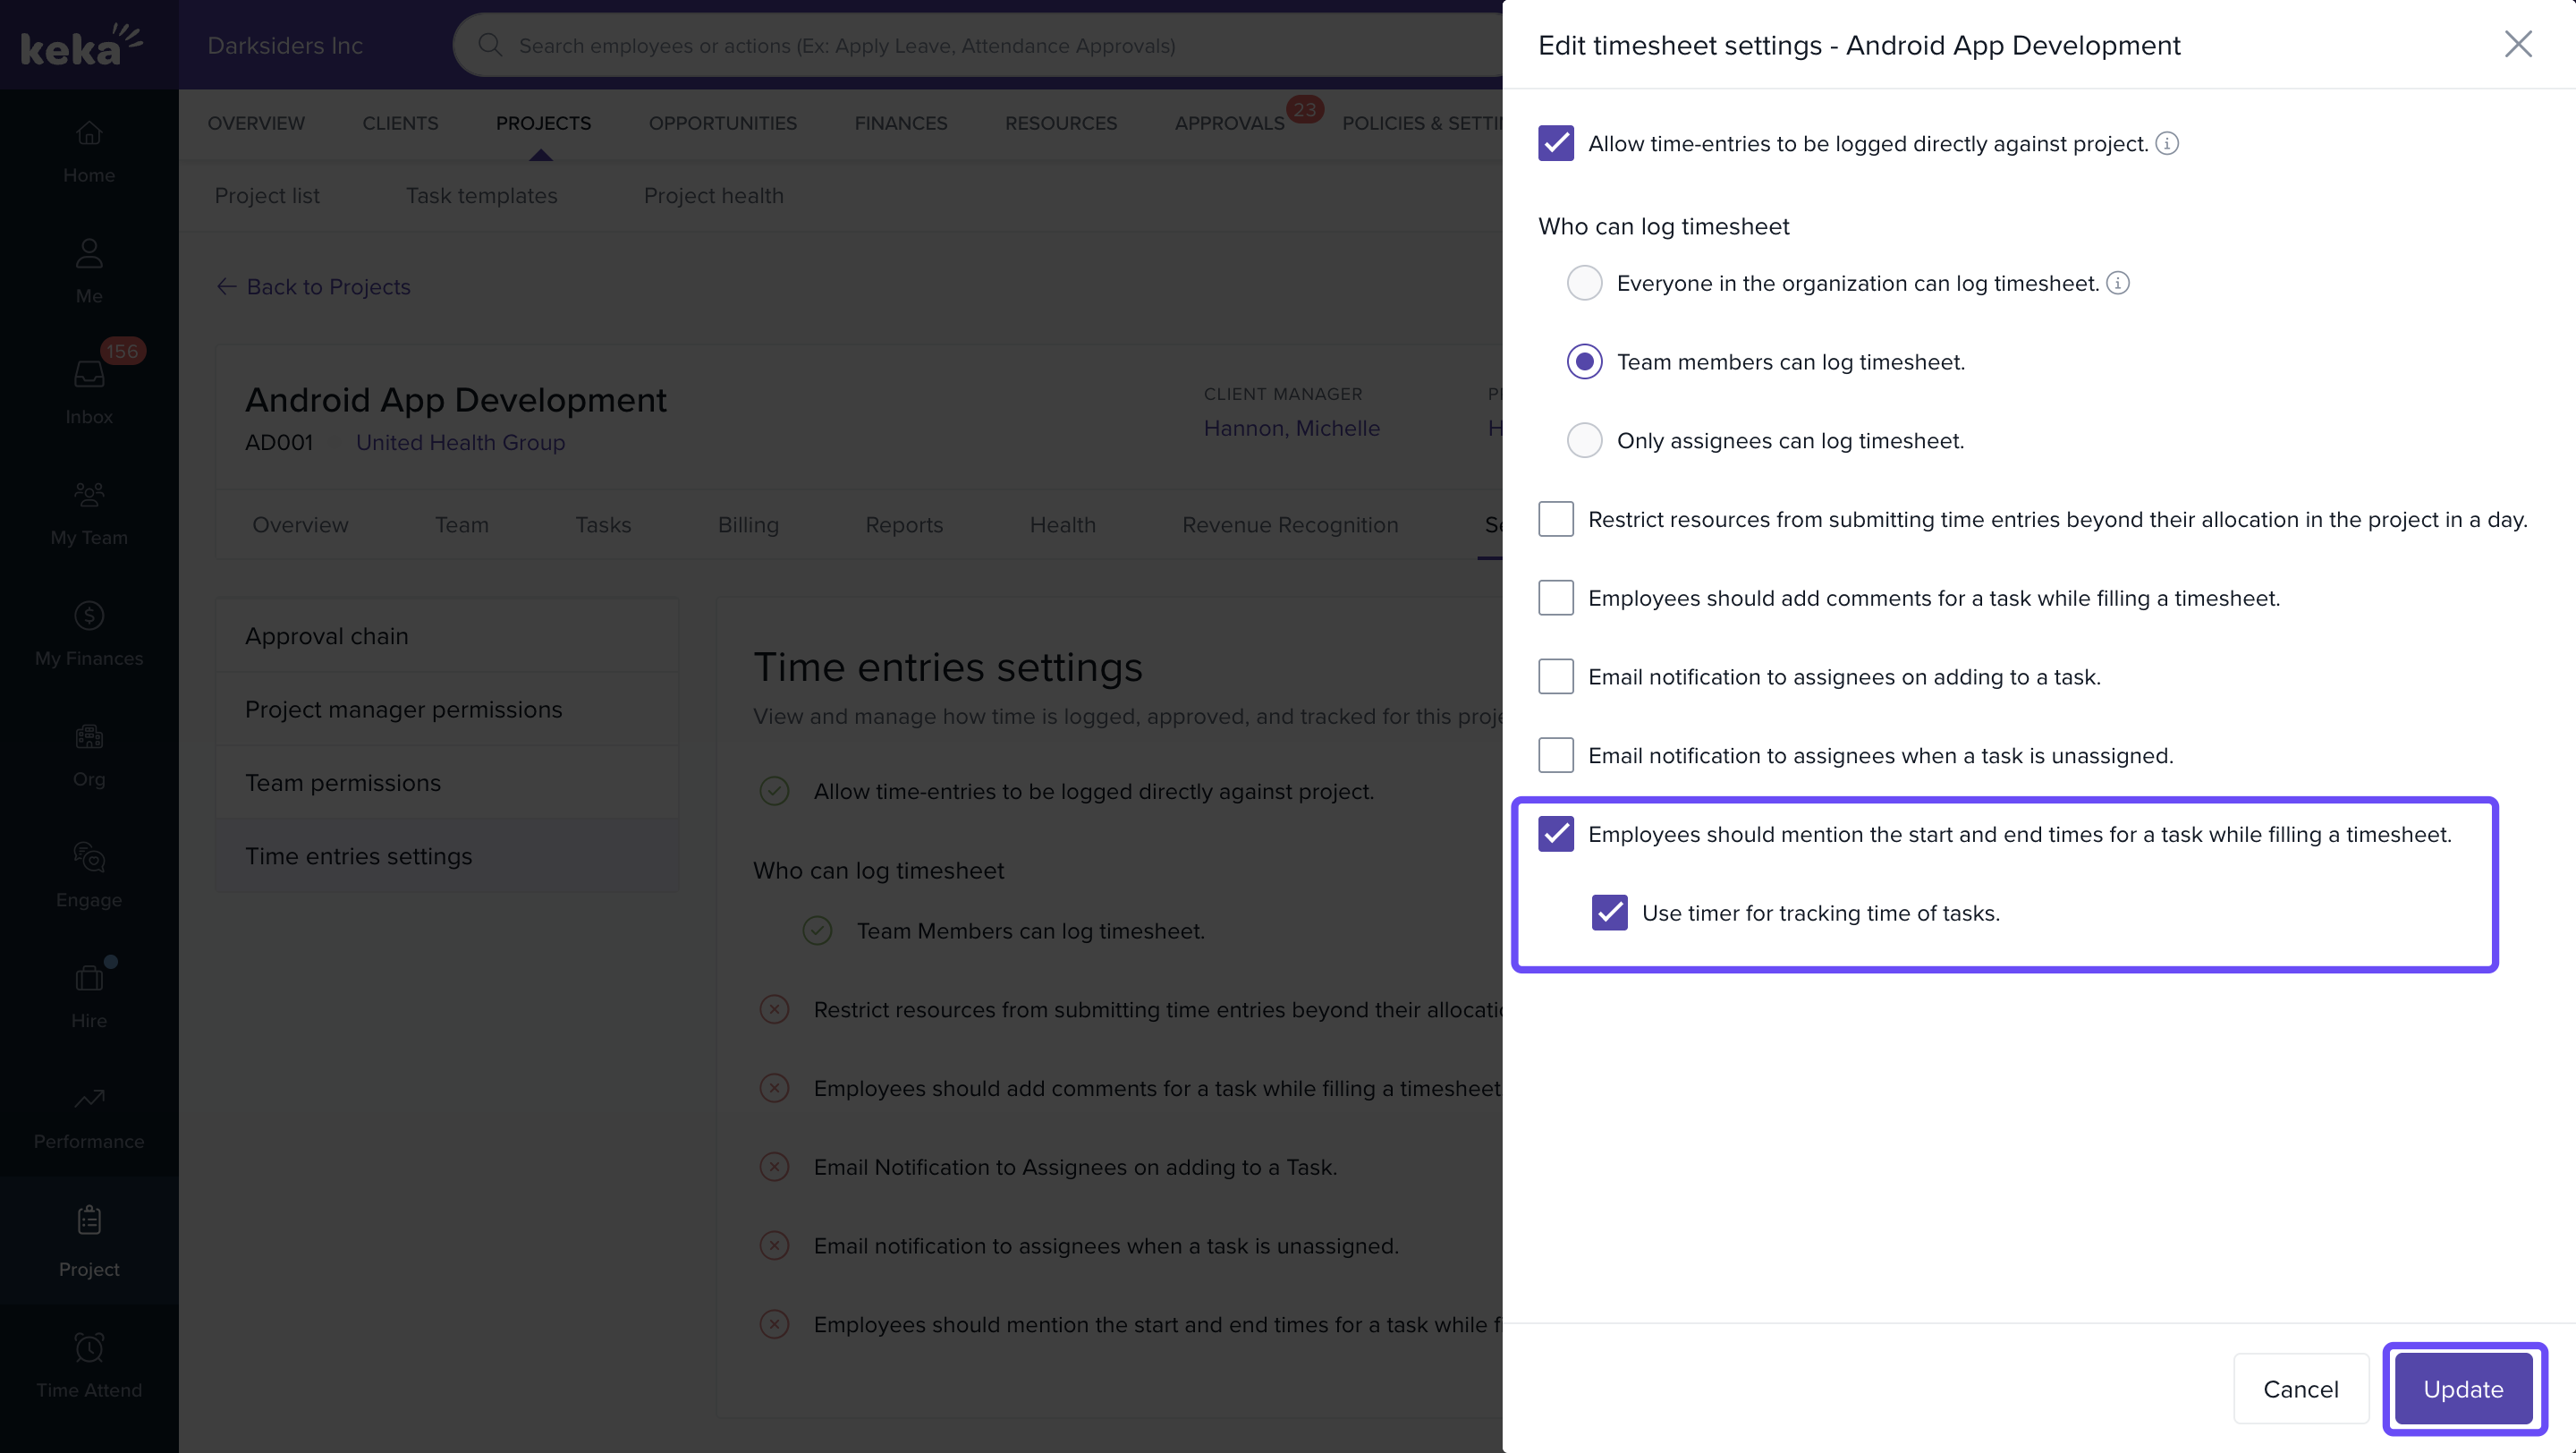
Task: Open My Finances dollar icon
Action: pyautogui.click(x=89, y=616)
